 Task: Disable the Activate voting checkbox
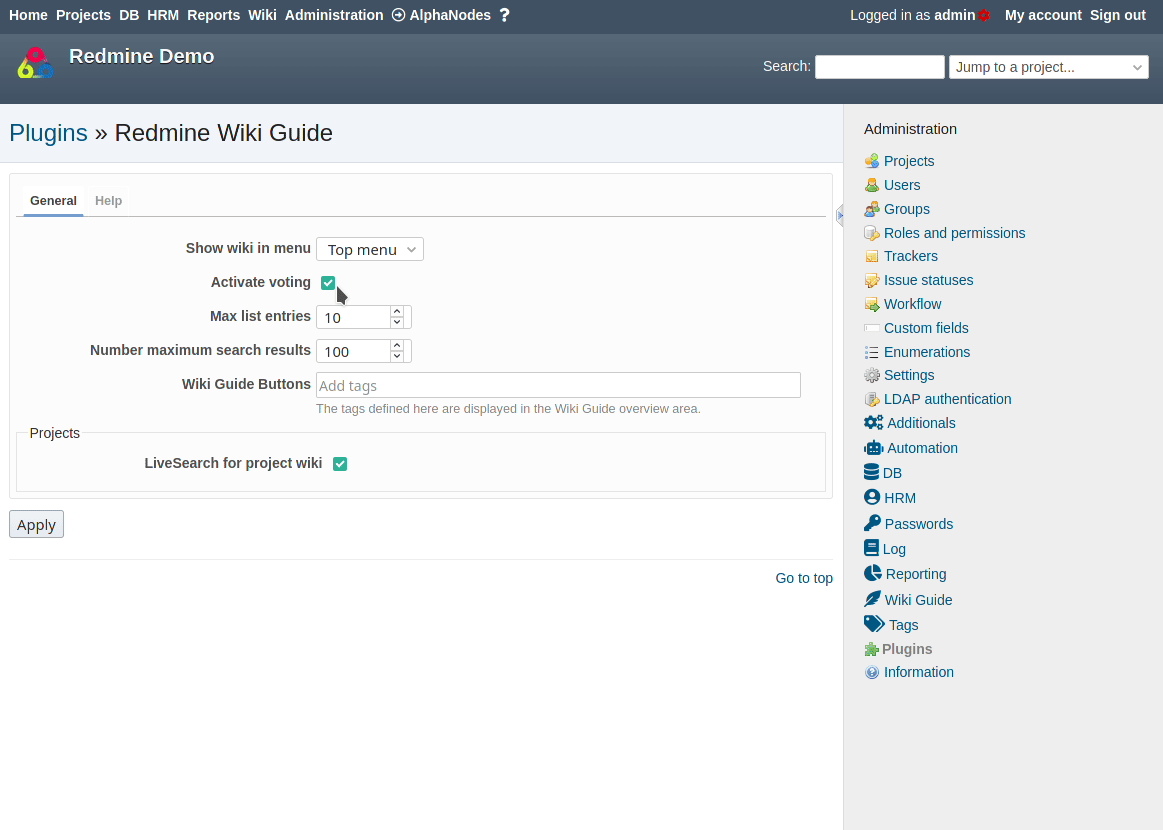[x=328, y=282]
